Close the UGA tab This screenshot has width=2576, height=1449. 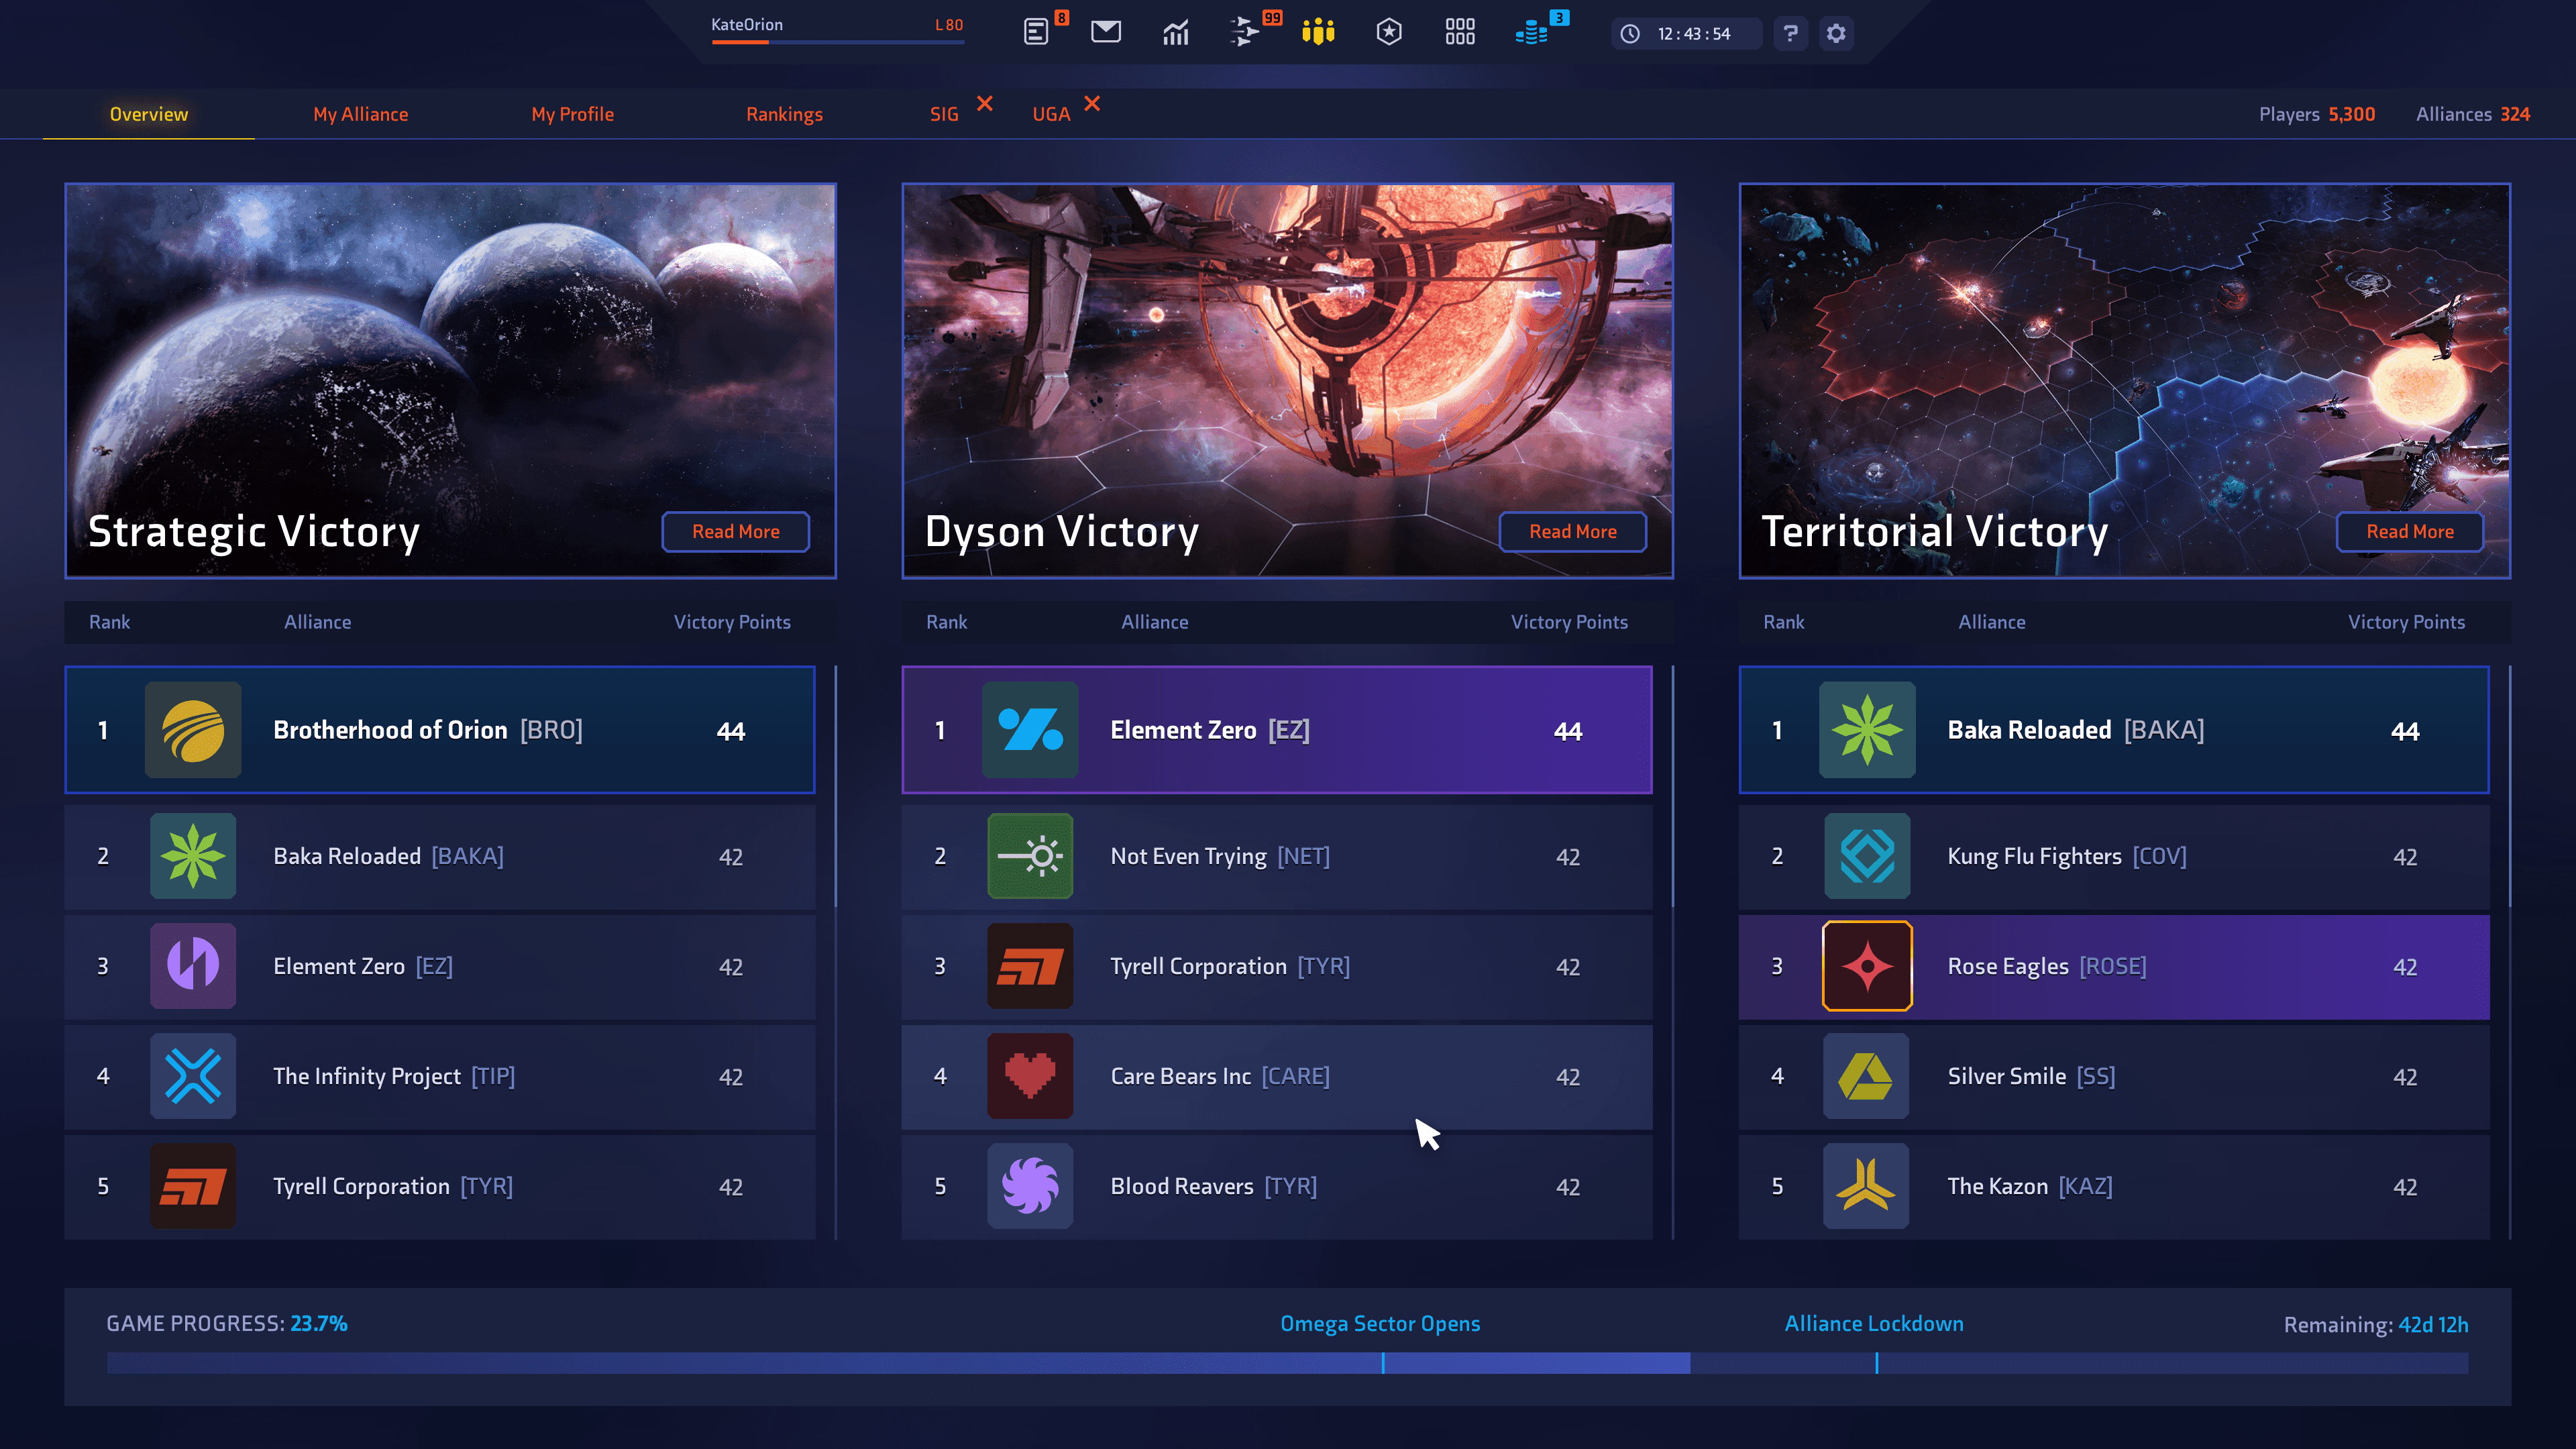(1092, 103)
